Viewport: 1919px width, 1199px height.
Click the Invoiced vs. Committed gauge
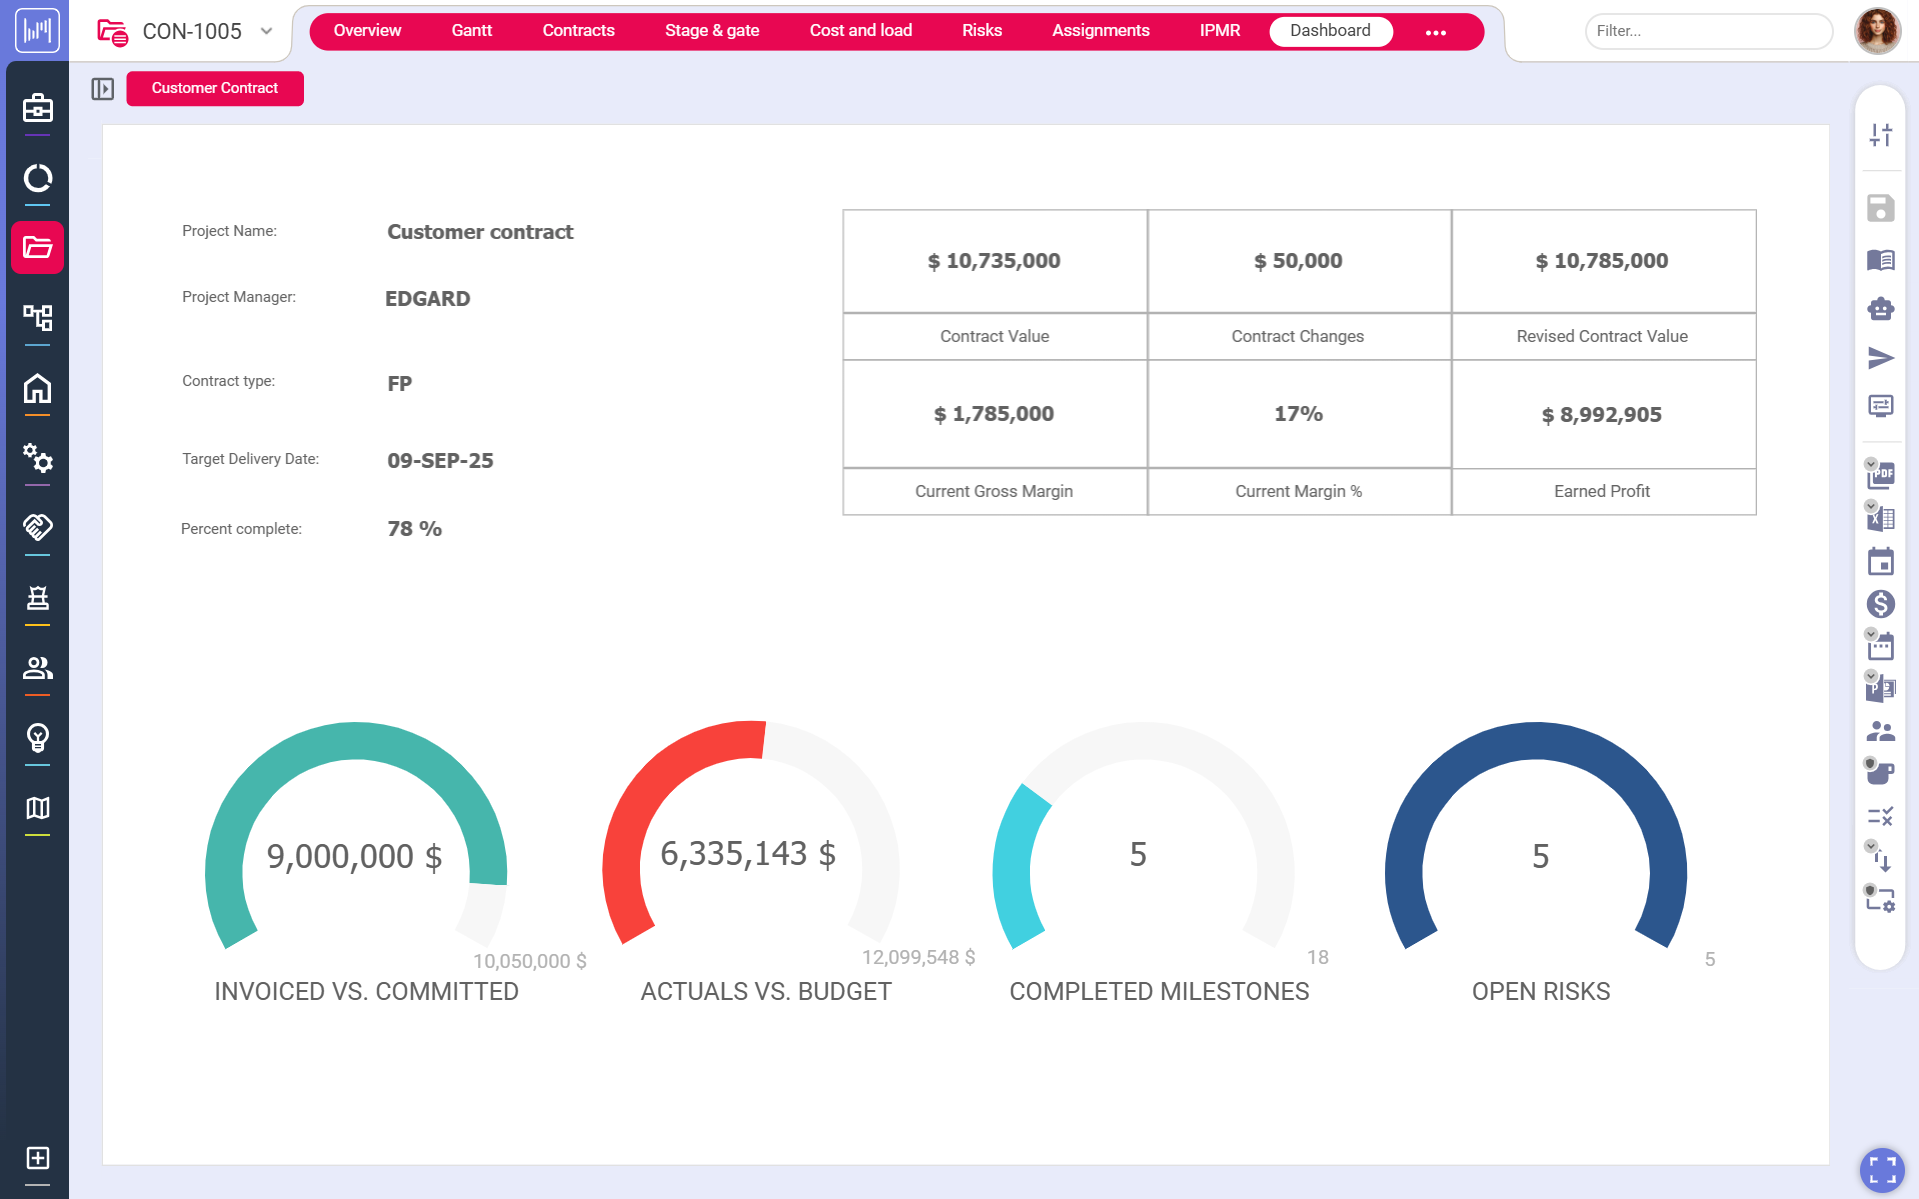pos(355,856)
